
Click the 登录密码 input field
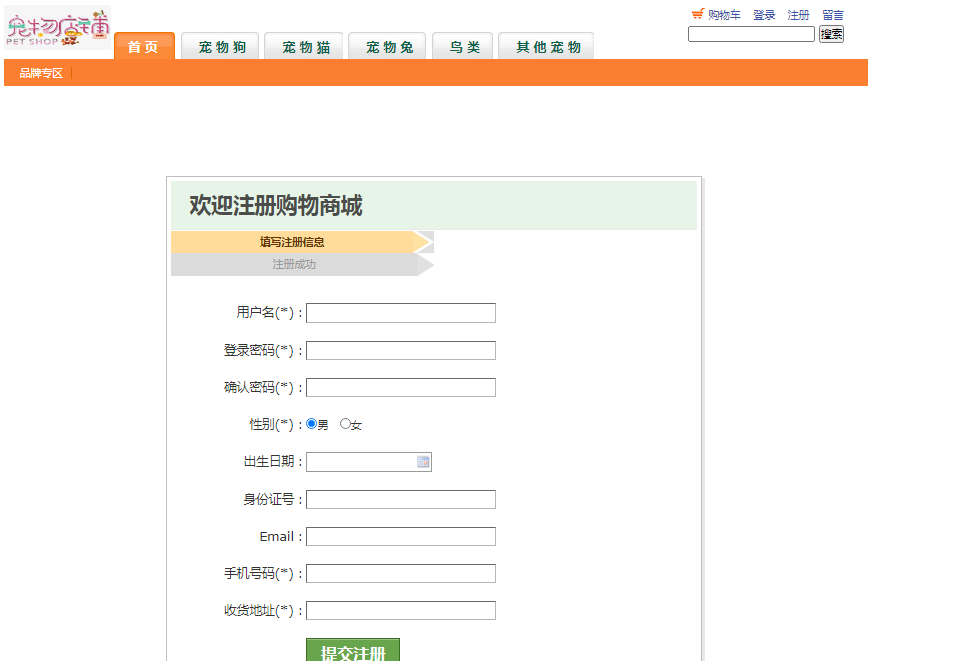click(401, 351)
